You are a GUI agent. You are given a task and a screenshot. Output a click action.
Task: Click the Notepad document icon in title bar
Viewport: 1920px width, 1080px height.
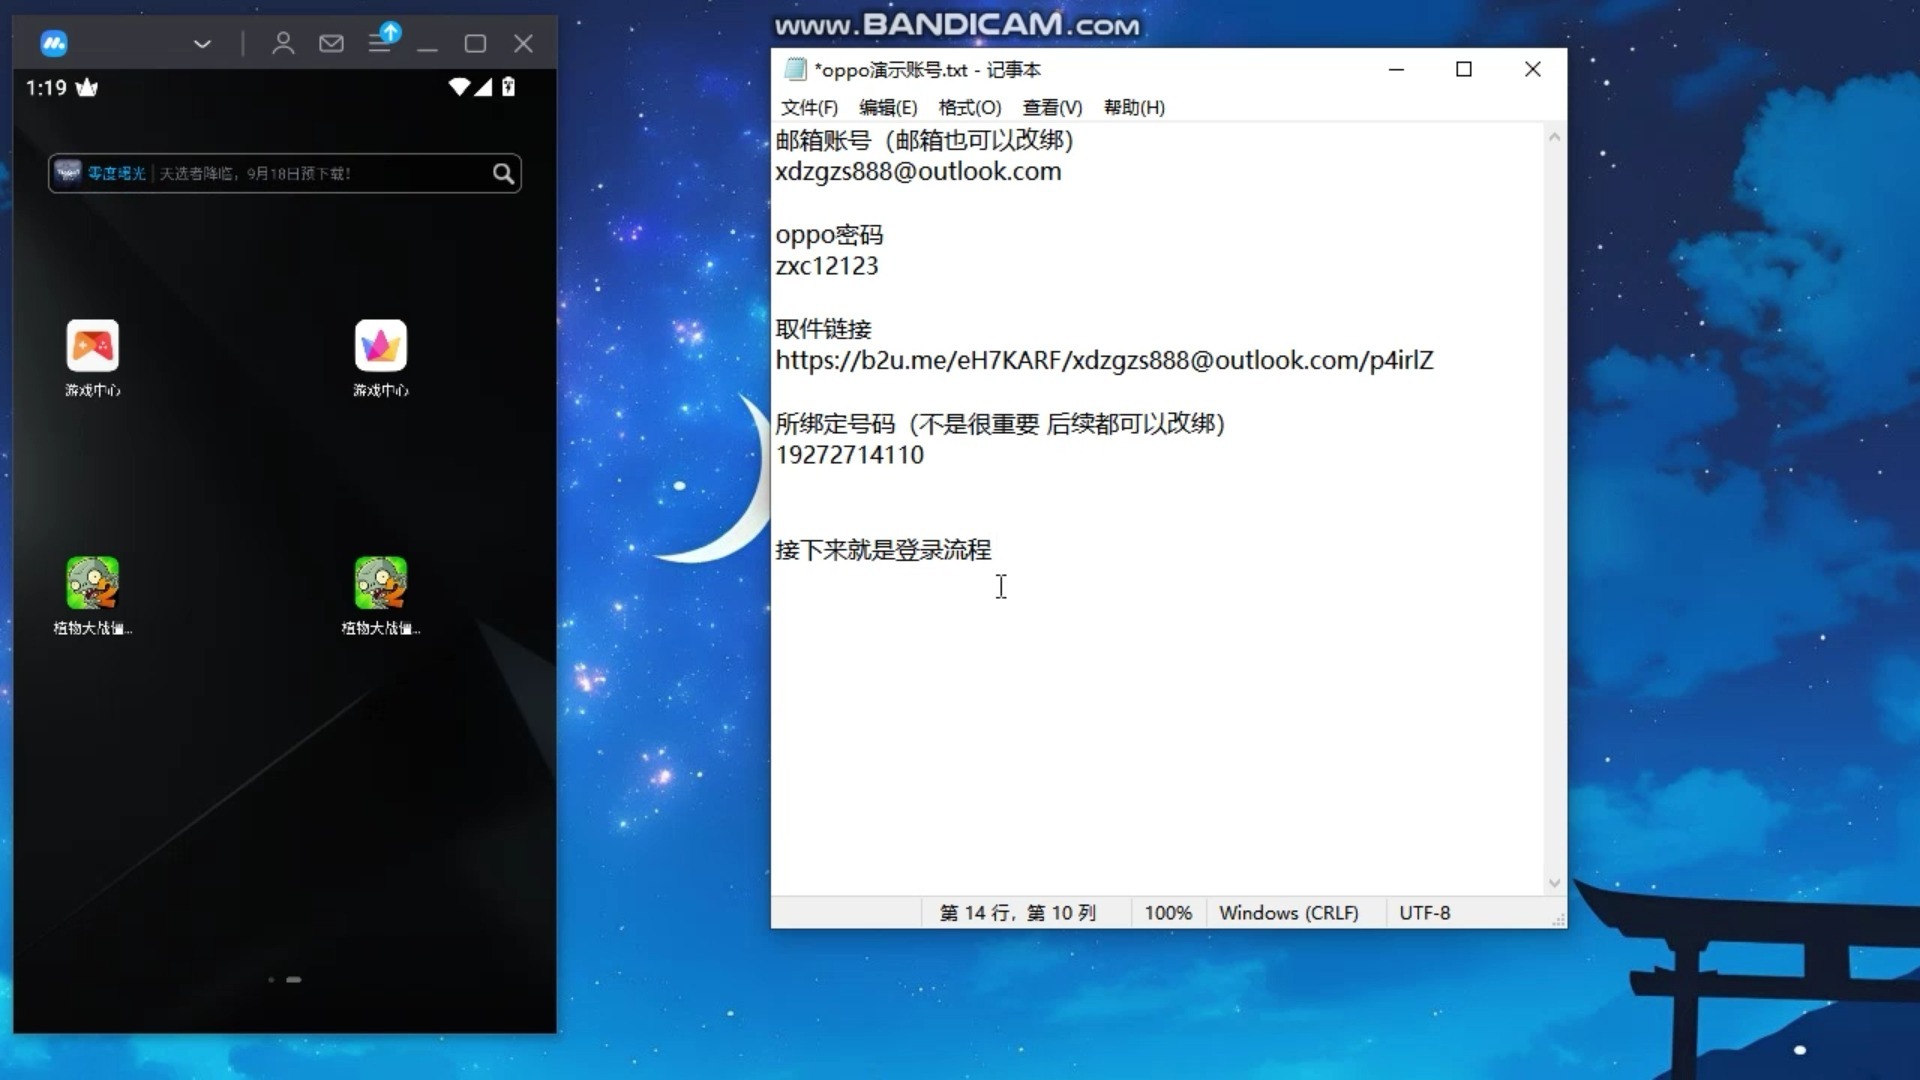pos(795,69)
